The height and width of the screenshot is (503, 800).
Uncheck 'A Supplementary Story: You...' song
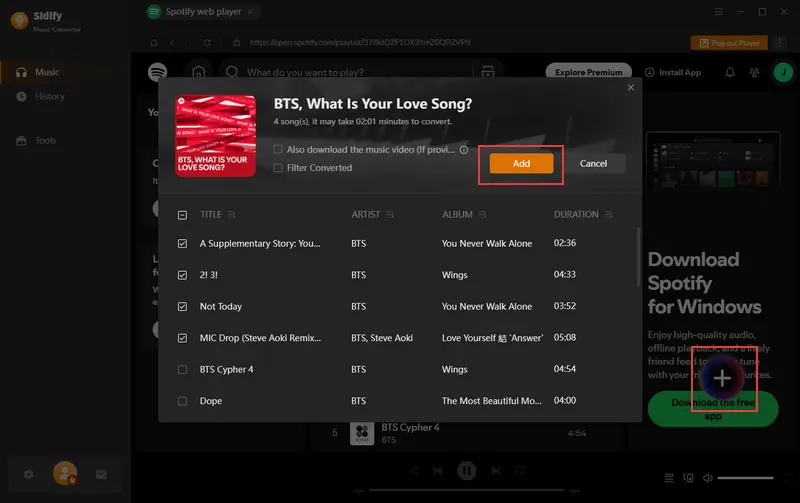coord(182,243)
